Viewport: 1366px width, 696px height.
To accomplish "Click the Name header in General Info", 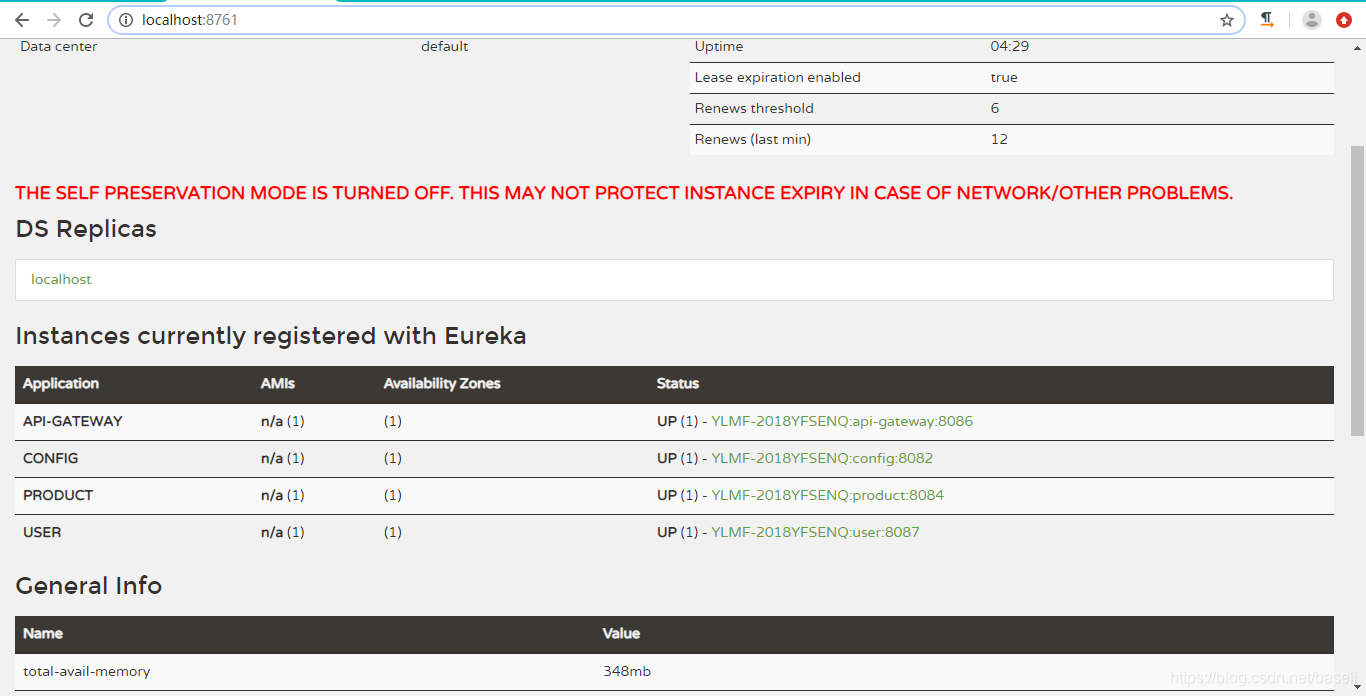I will [43, 633].
